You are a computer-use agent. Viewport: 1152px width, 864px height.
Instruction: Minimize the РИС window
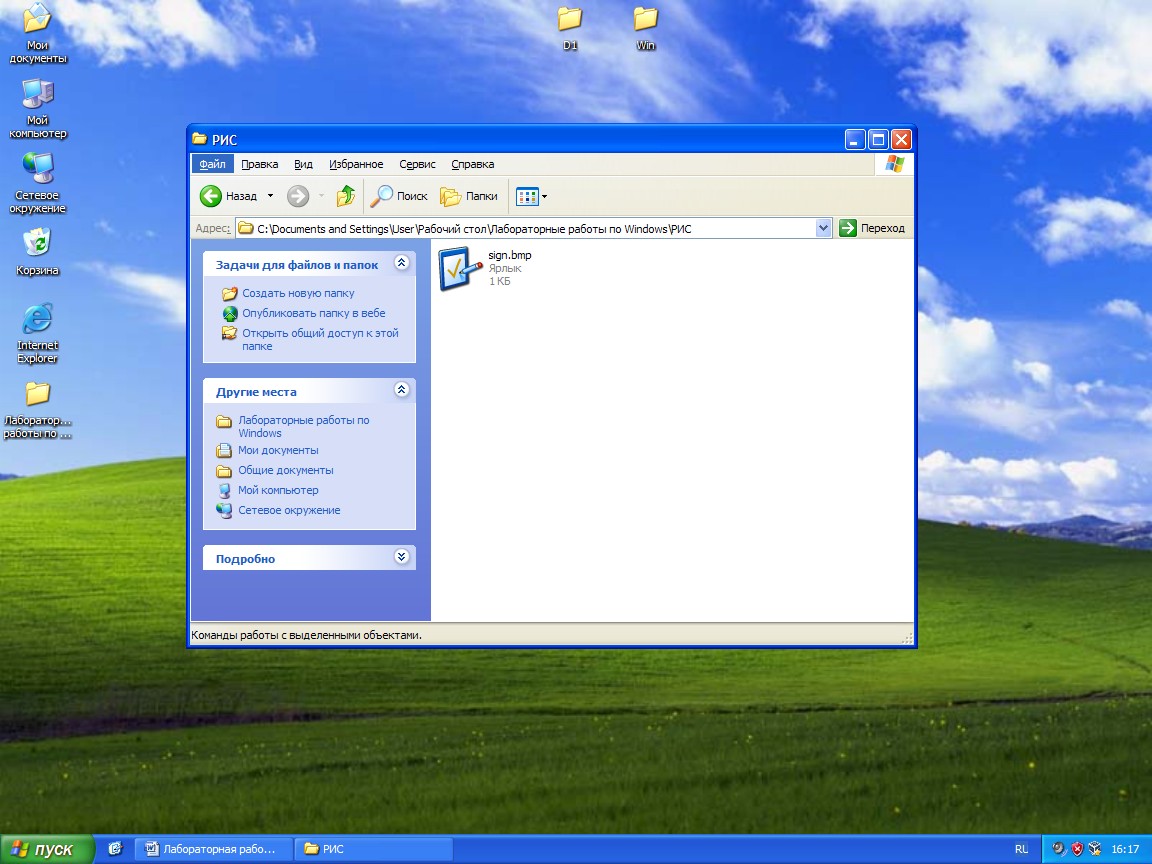coord(854,140)
